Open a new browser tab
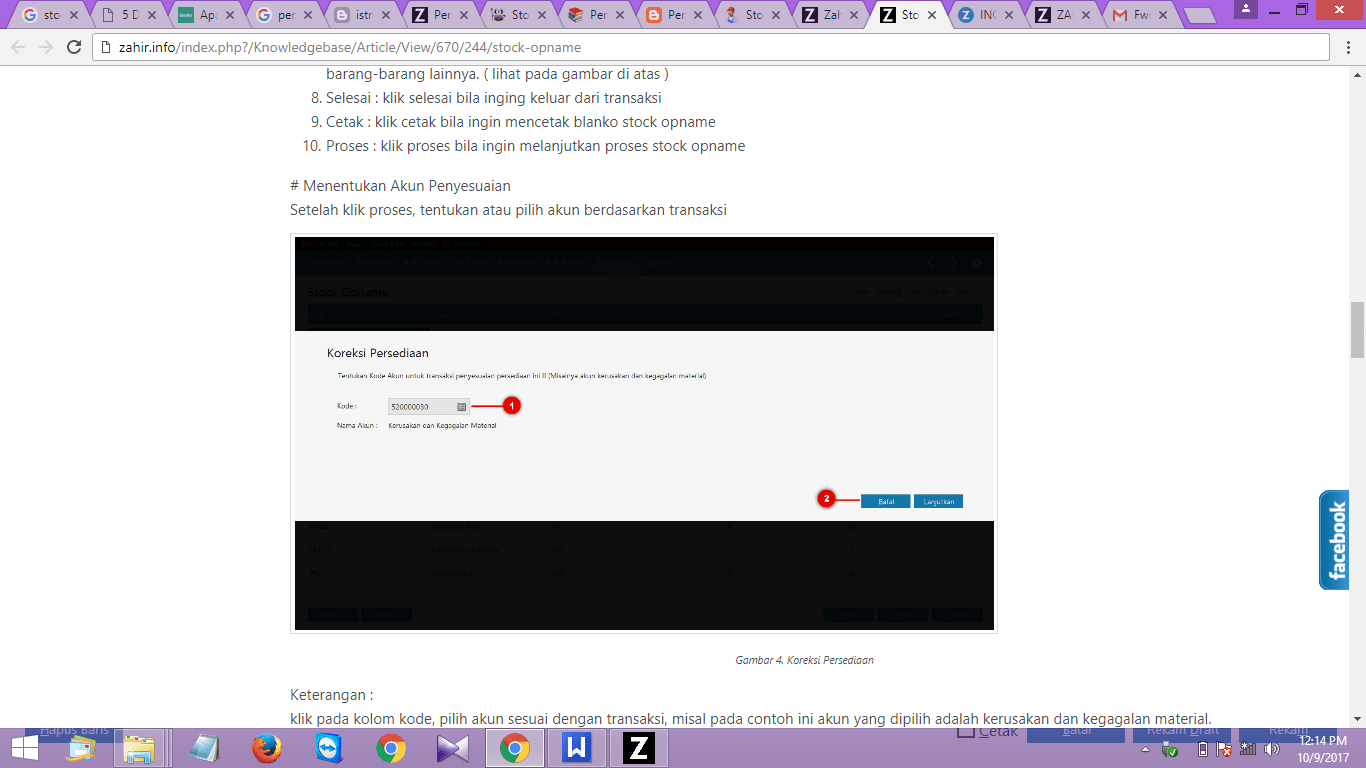1366x768 pixels. (x=1199, y=15)
